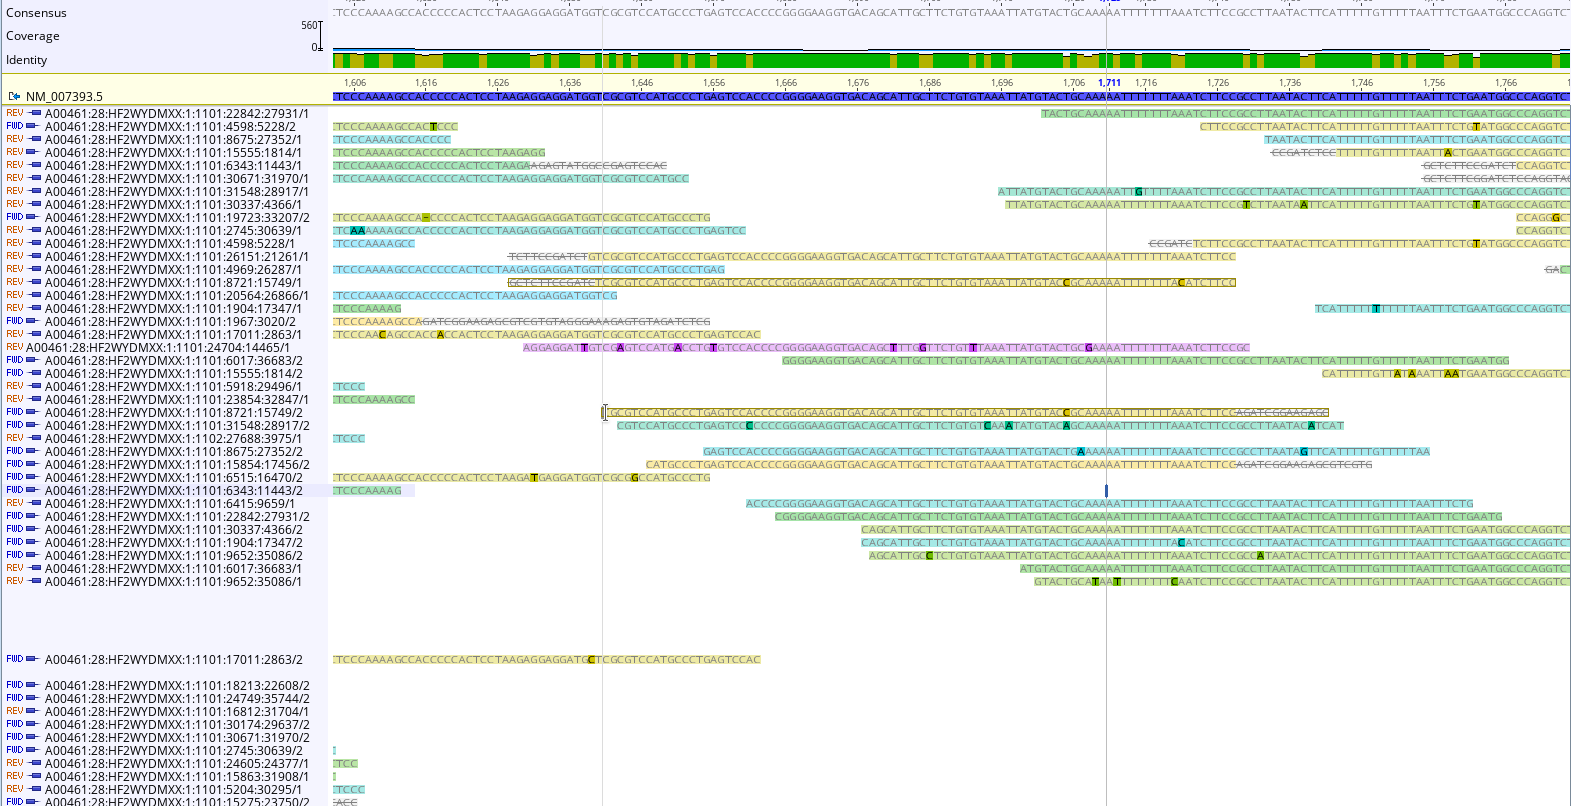Select highlighted read 1101:6343:11443/2
Screen dimensions: 1571x806
pyautogui.click(x=173, y=491)
